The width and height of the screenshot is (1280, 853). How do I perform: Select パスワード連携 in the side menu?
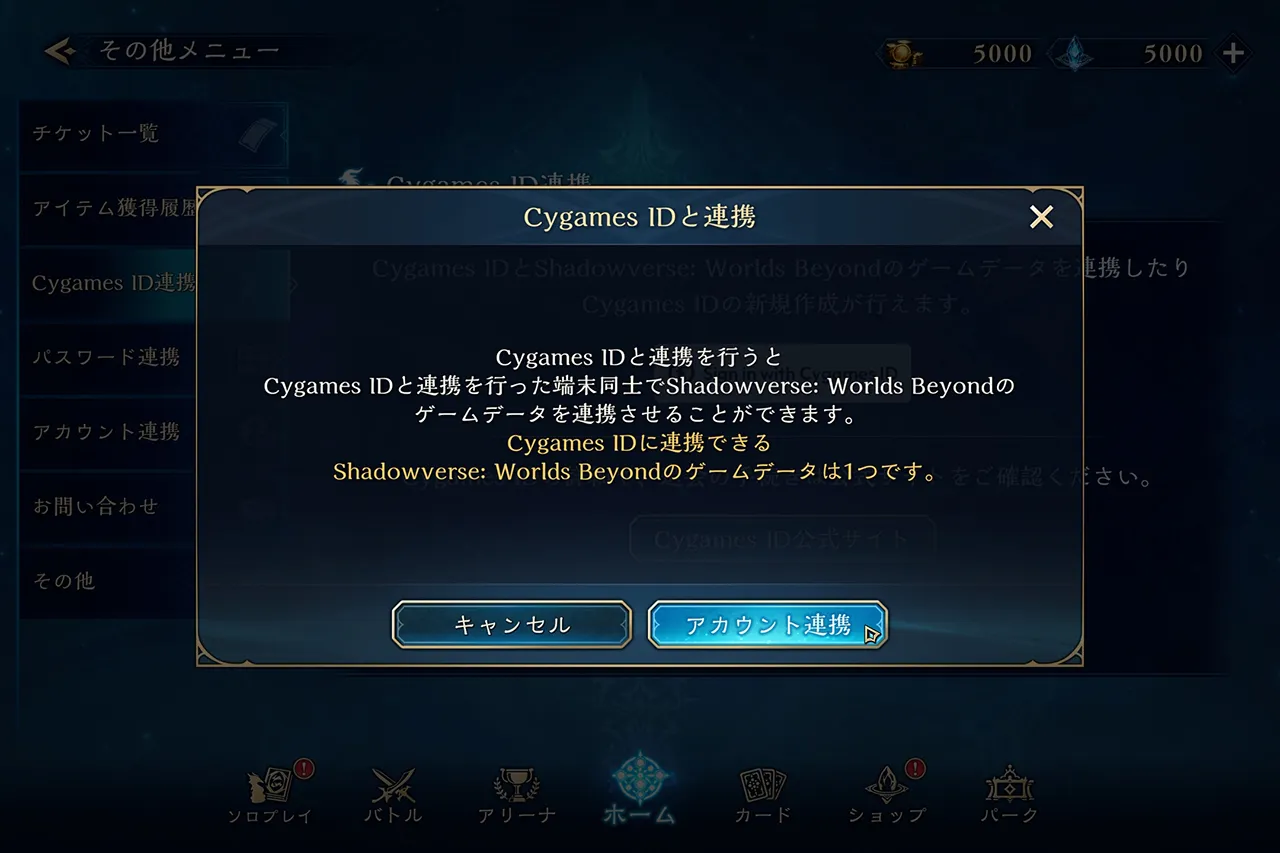pos(108,357)
